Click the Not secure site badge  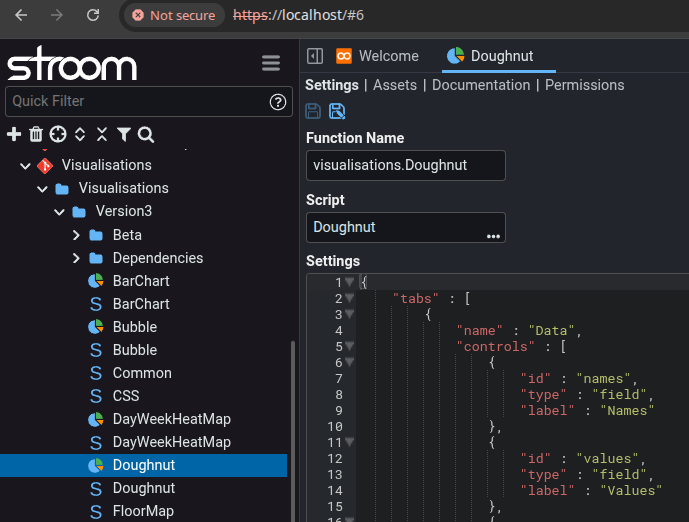pyautogui.click(x=174, y=15)
